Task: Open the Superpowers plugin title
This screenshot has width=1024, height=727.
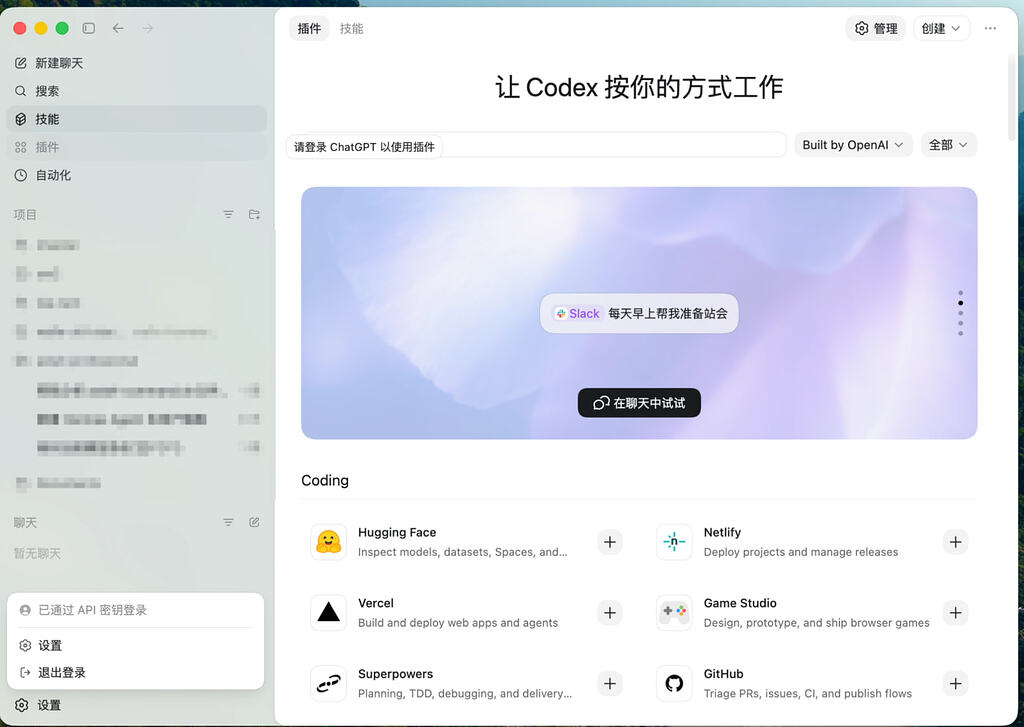Action: coord(395,673)
